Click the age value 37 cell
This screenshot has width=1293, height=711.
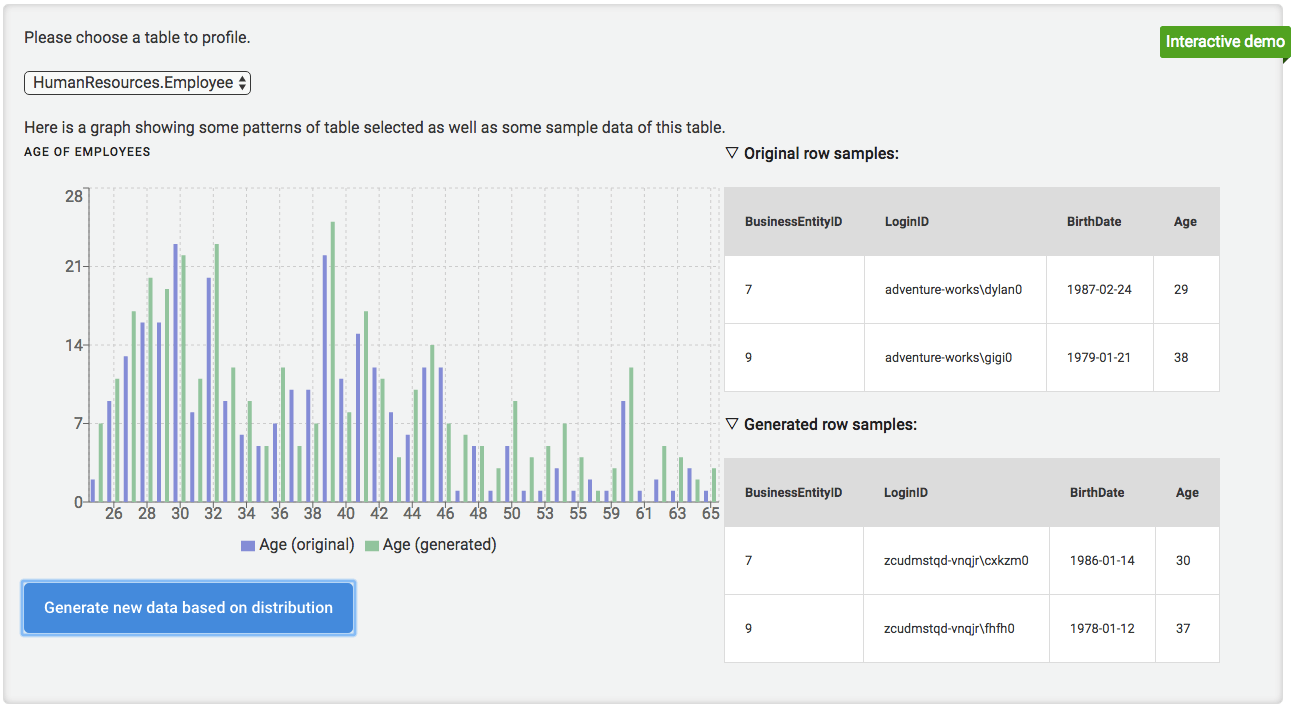tap(1187, 629)
